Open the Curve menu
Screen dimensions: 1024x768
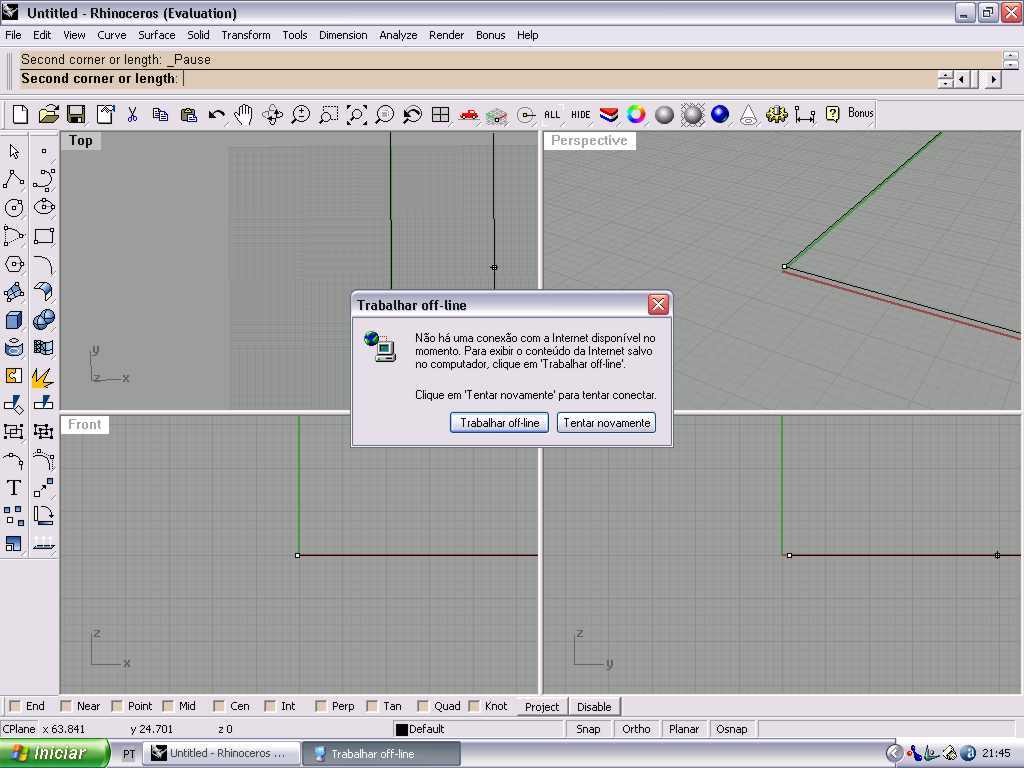click(x=112, y=35)
